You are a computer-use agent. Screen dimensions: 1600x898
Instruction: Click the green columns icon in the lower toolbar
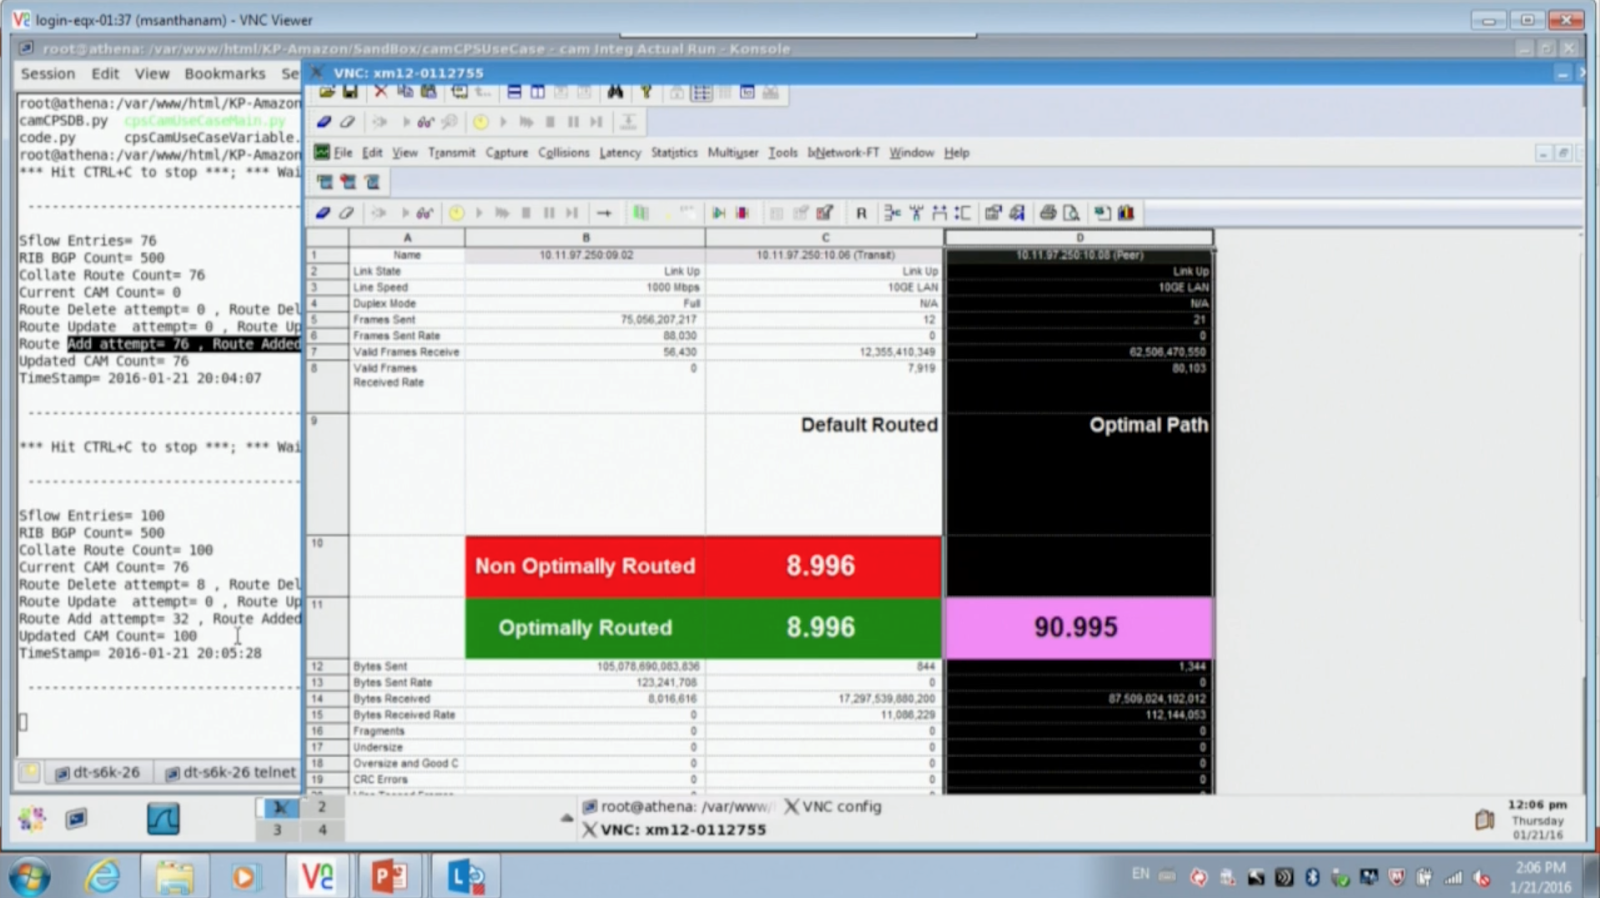(x=641, y=213)
